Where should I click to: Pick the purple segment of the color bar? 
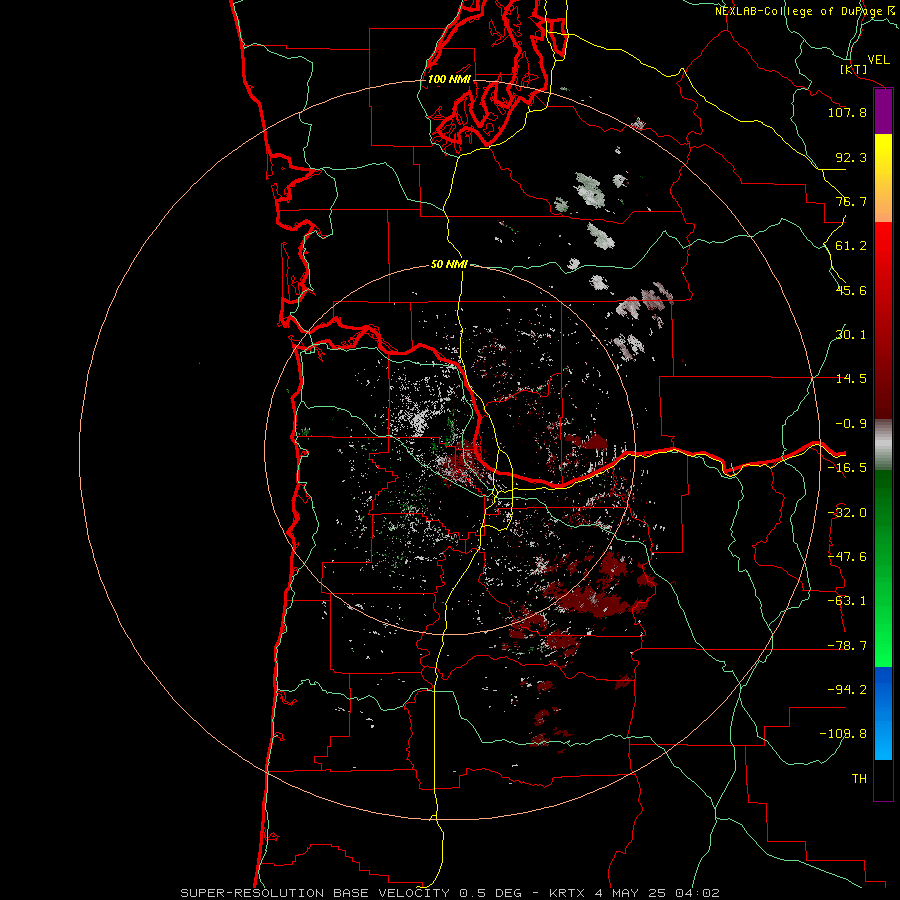tap(883, 111)
